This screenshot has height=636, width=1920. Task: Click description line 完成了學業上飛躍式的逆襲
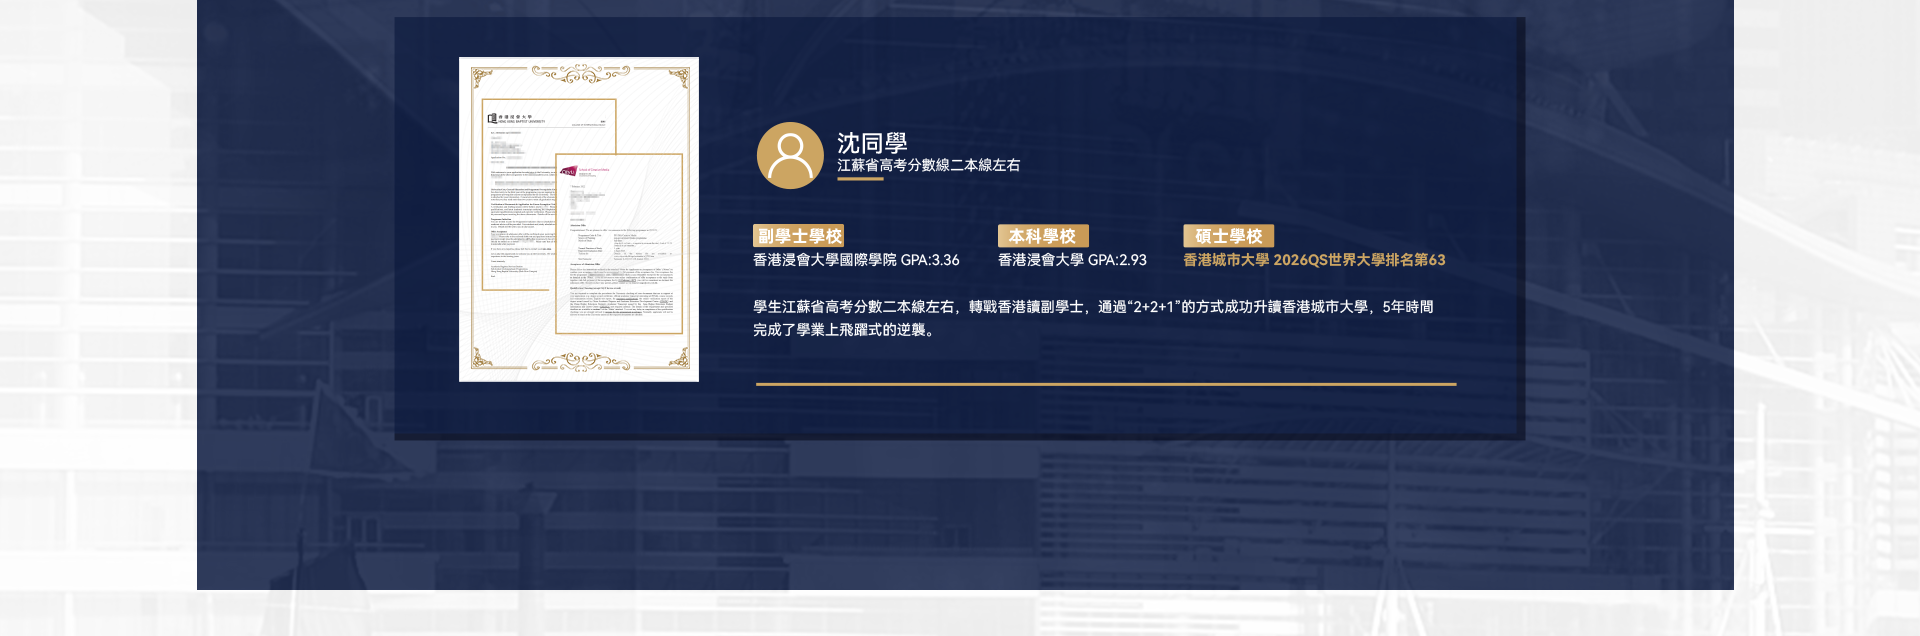click(846, 330)
